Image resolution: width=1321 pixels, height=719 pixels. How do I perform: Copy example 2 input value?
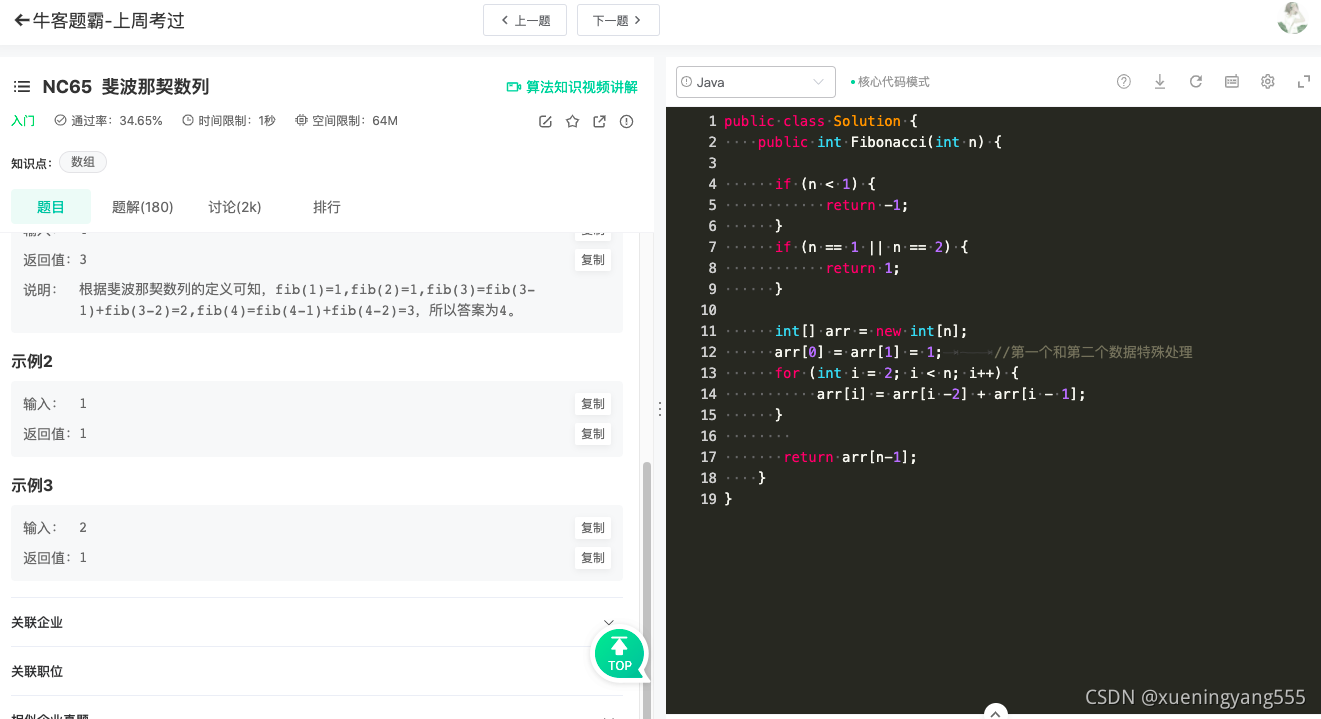593,404
